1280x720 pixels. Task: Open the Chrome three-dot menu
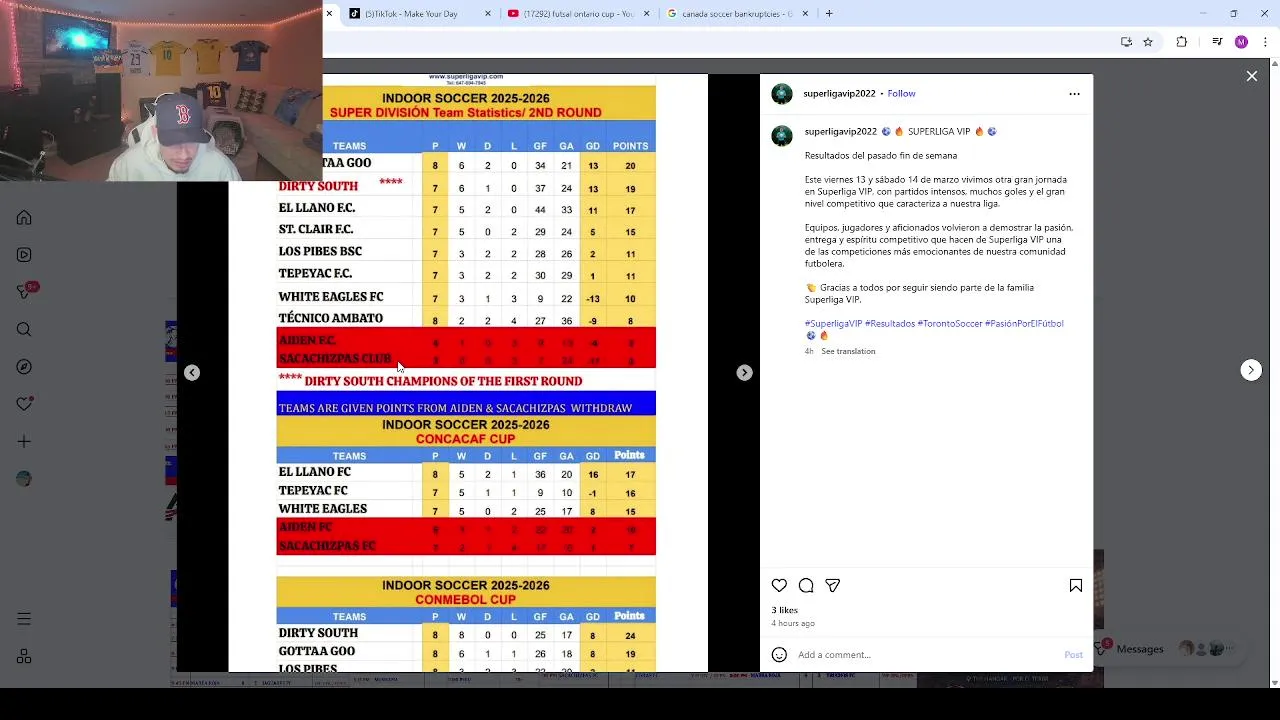(x=1266, y=42)
